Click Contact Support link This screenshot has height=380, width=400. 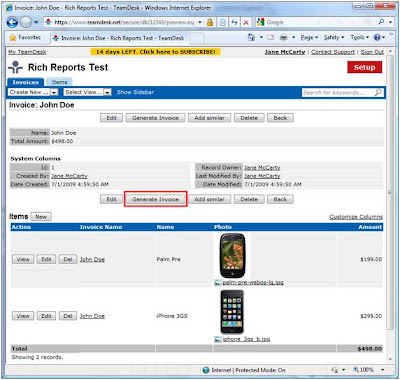click(x=333, y=52)
